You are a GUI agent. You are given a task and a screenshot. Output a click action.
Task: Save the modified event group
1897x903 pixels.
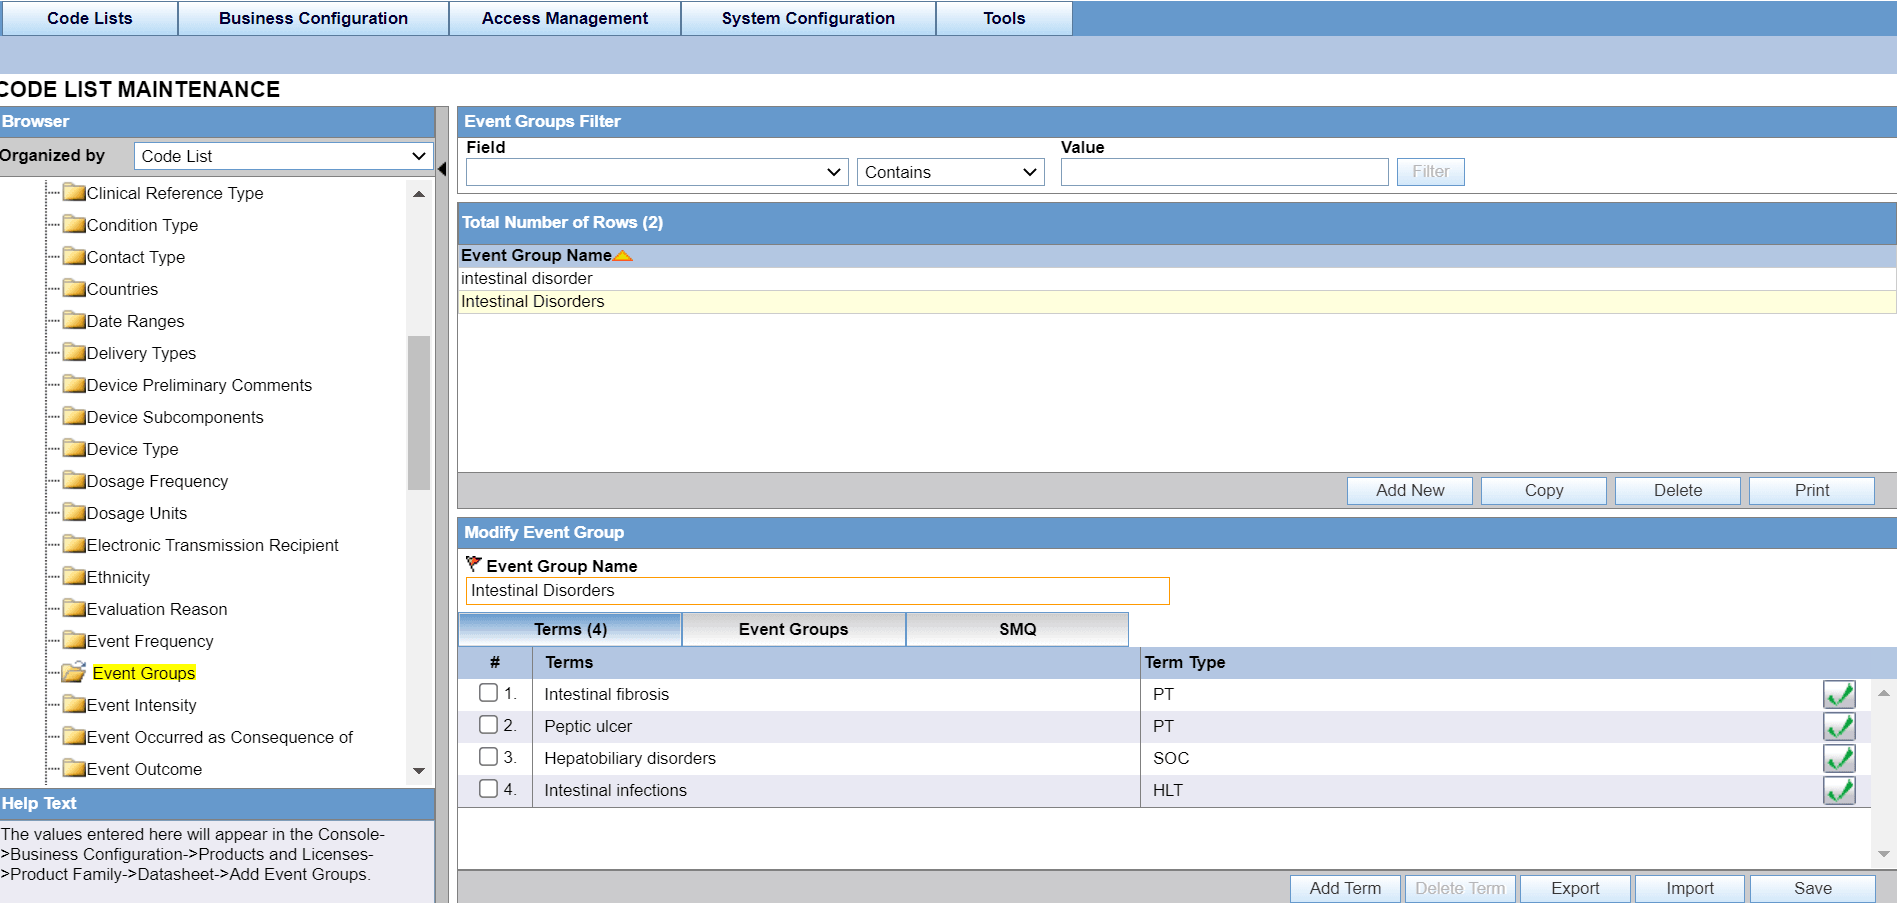(x=1812, y=888)
